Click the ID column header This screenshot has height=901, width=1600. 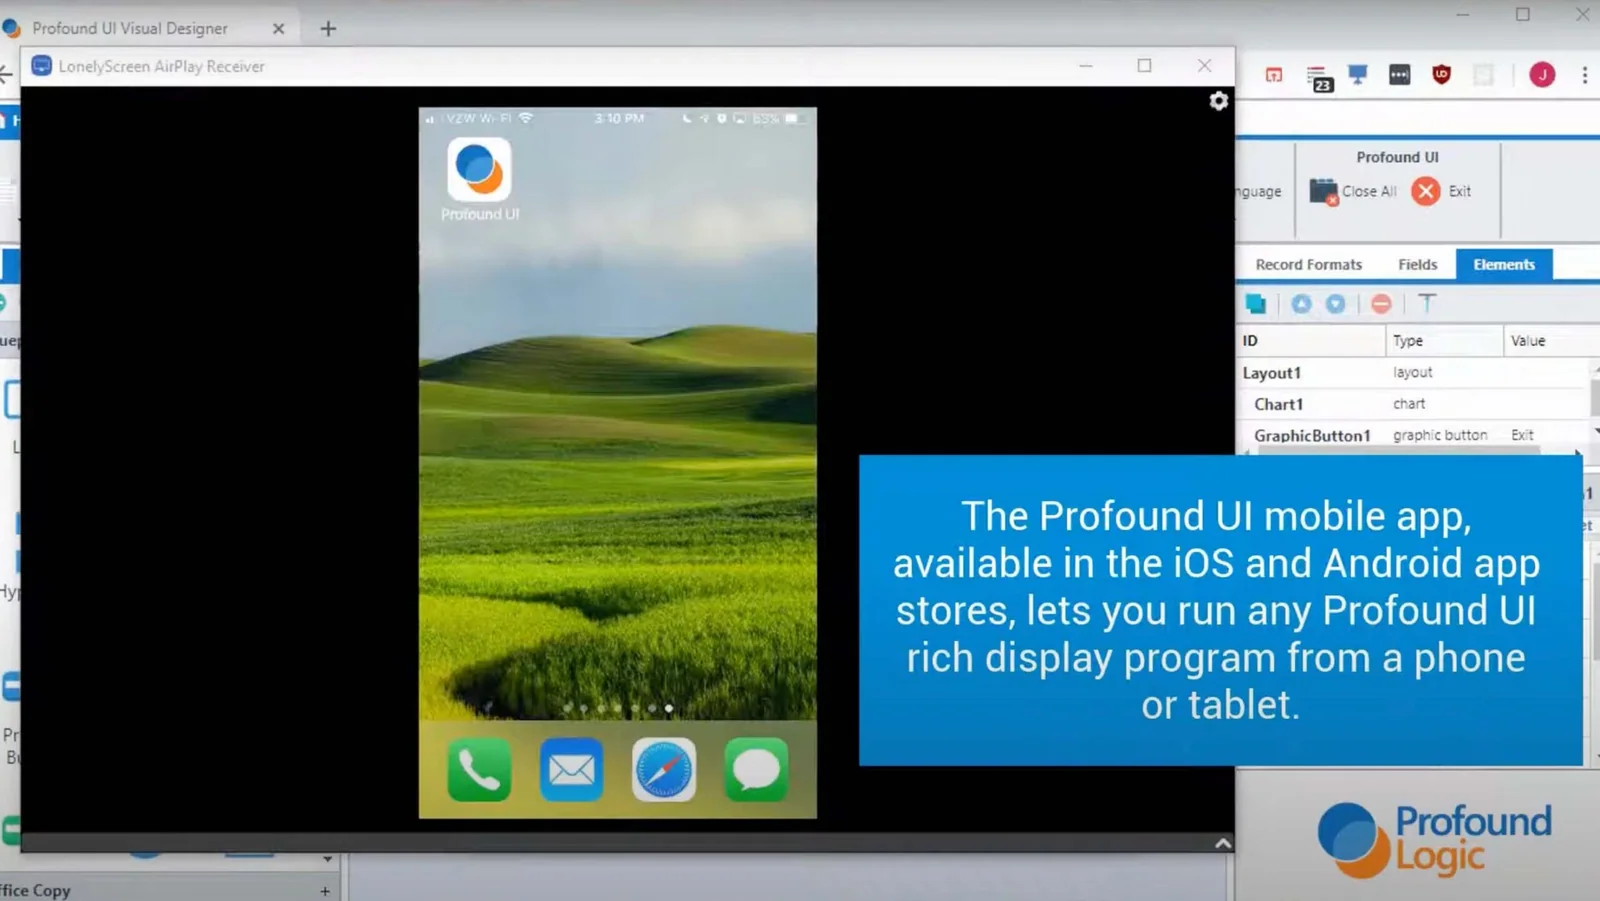click(x=1311, y=341)
